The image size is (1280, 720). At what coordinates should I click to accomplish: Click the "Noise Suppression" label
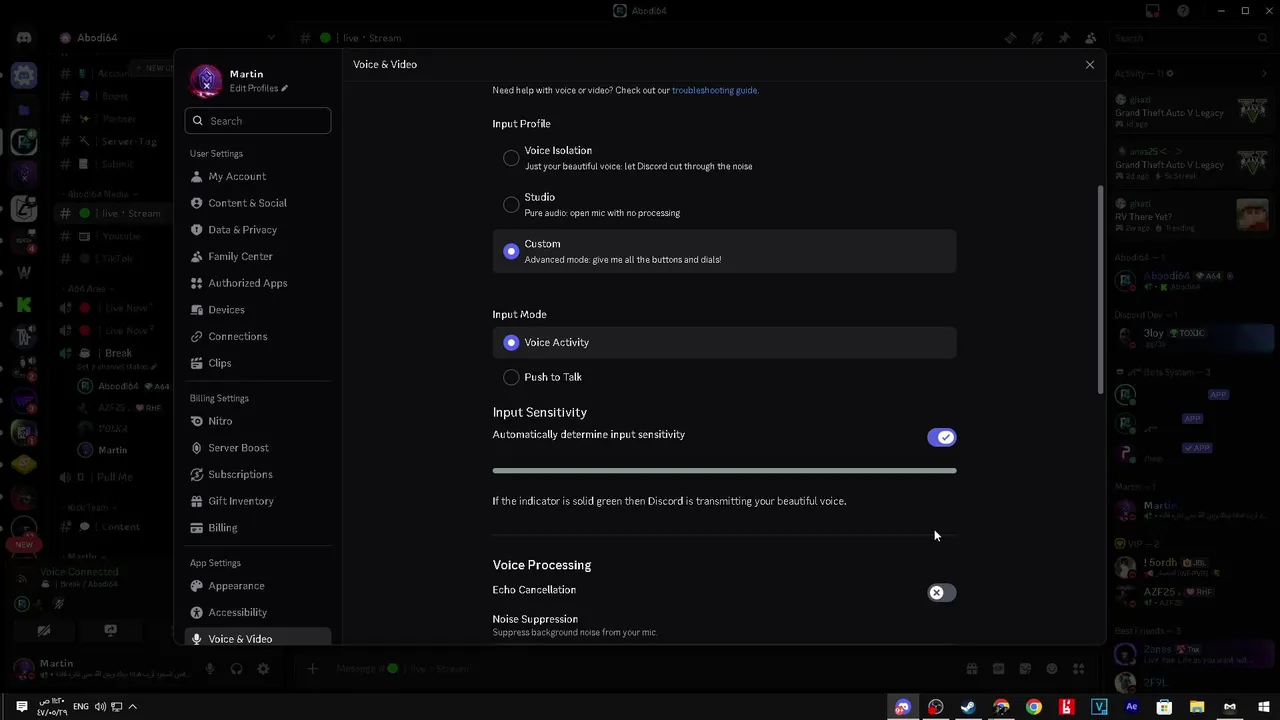click(535, 619)
